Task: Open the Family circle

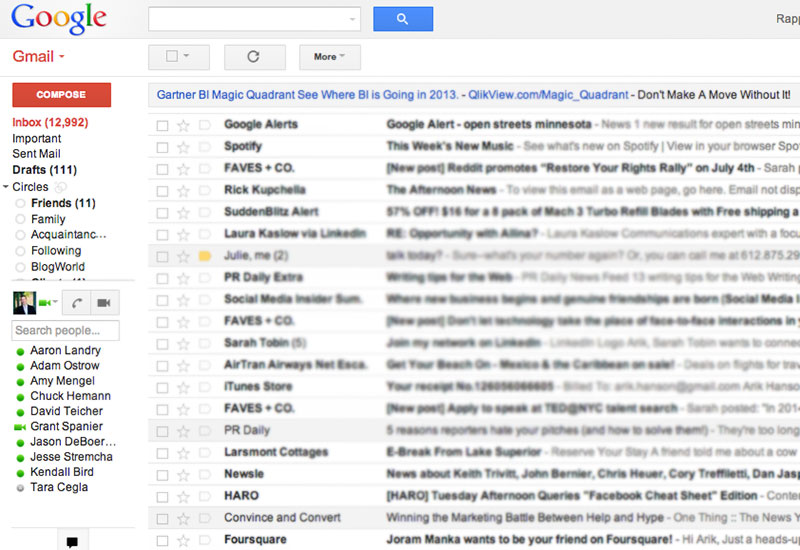Action: tap(48, 219)
